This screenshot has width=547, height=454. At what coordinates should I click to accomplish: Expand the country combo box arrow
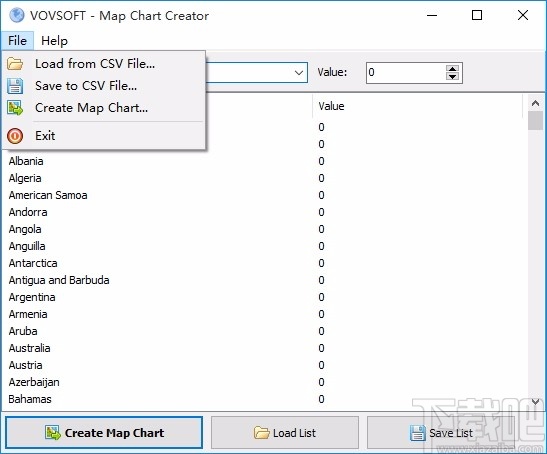(299, 73)
